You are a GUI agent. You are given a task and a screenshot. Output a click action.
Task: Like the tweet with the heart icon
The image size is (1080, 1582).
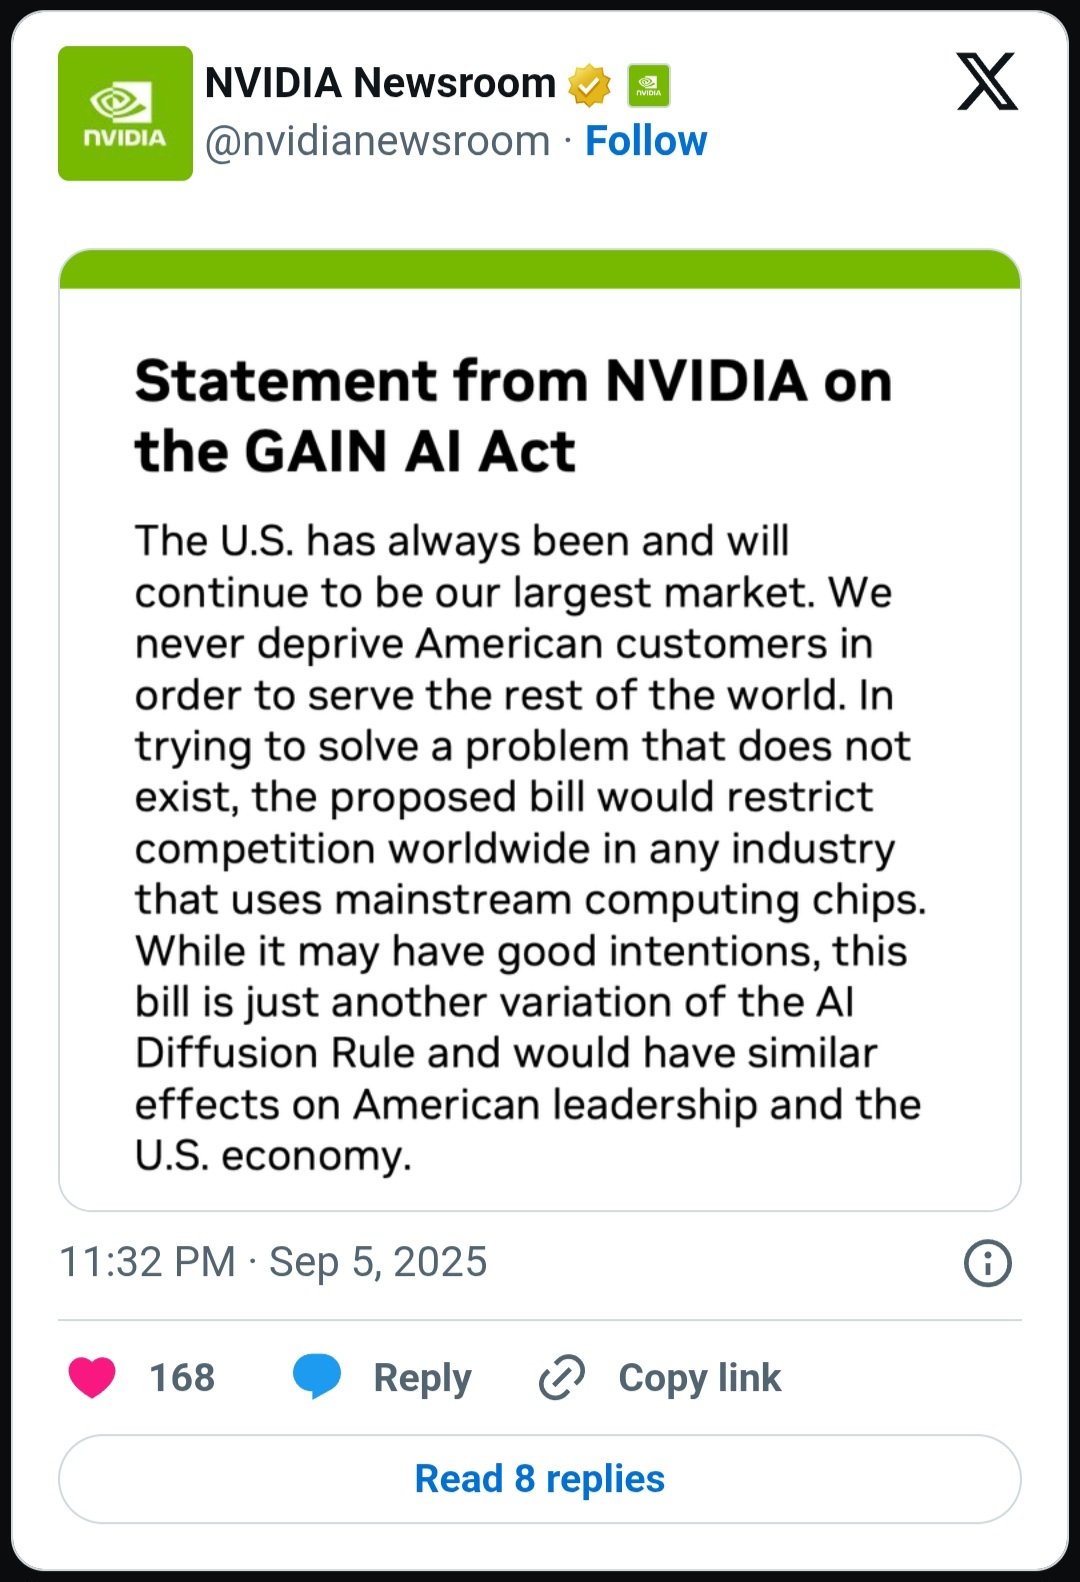(92, 1377)
